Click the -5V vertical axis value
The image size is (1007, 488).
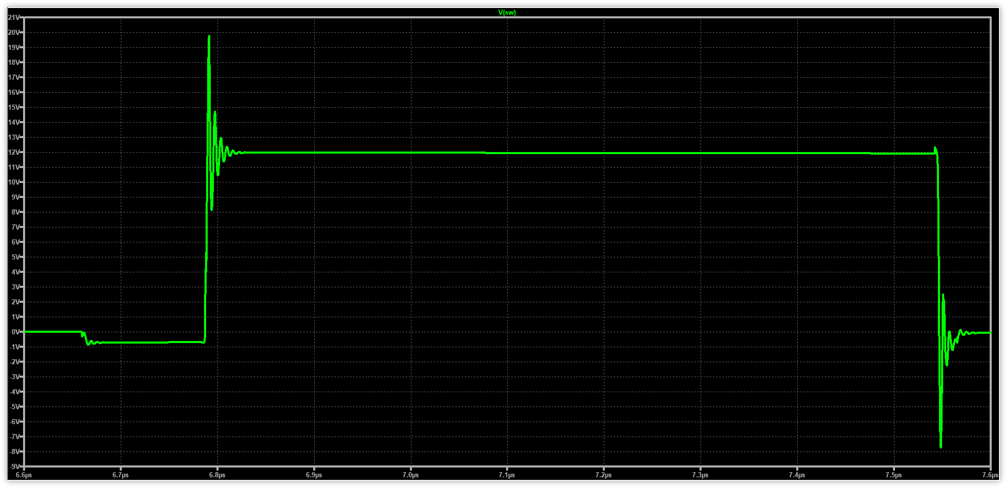click(x=15, y=406)
